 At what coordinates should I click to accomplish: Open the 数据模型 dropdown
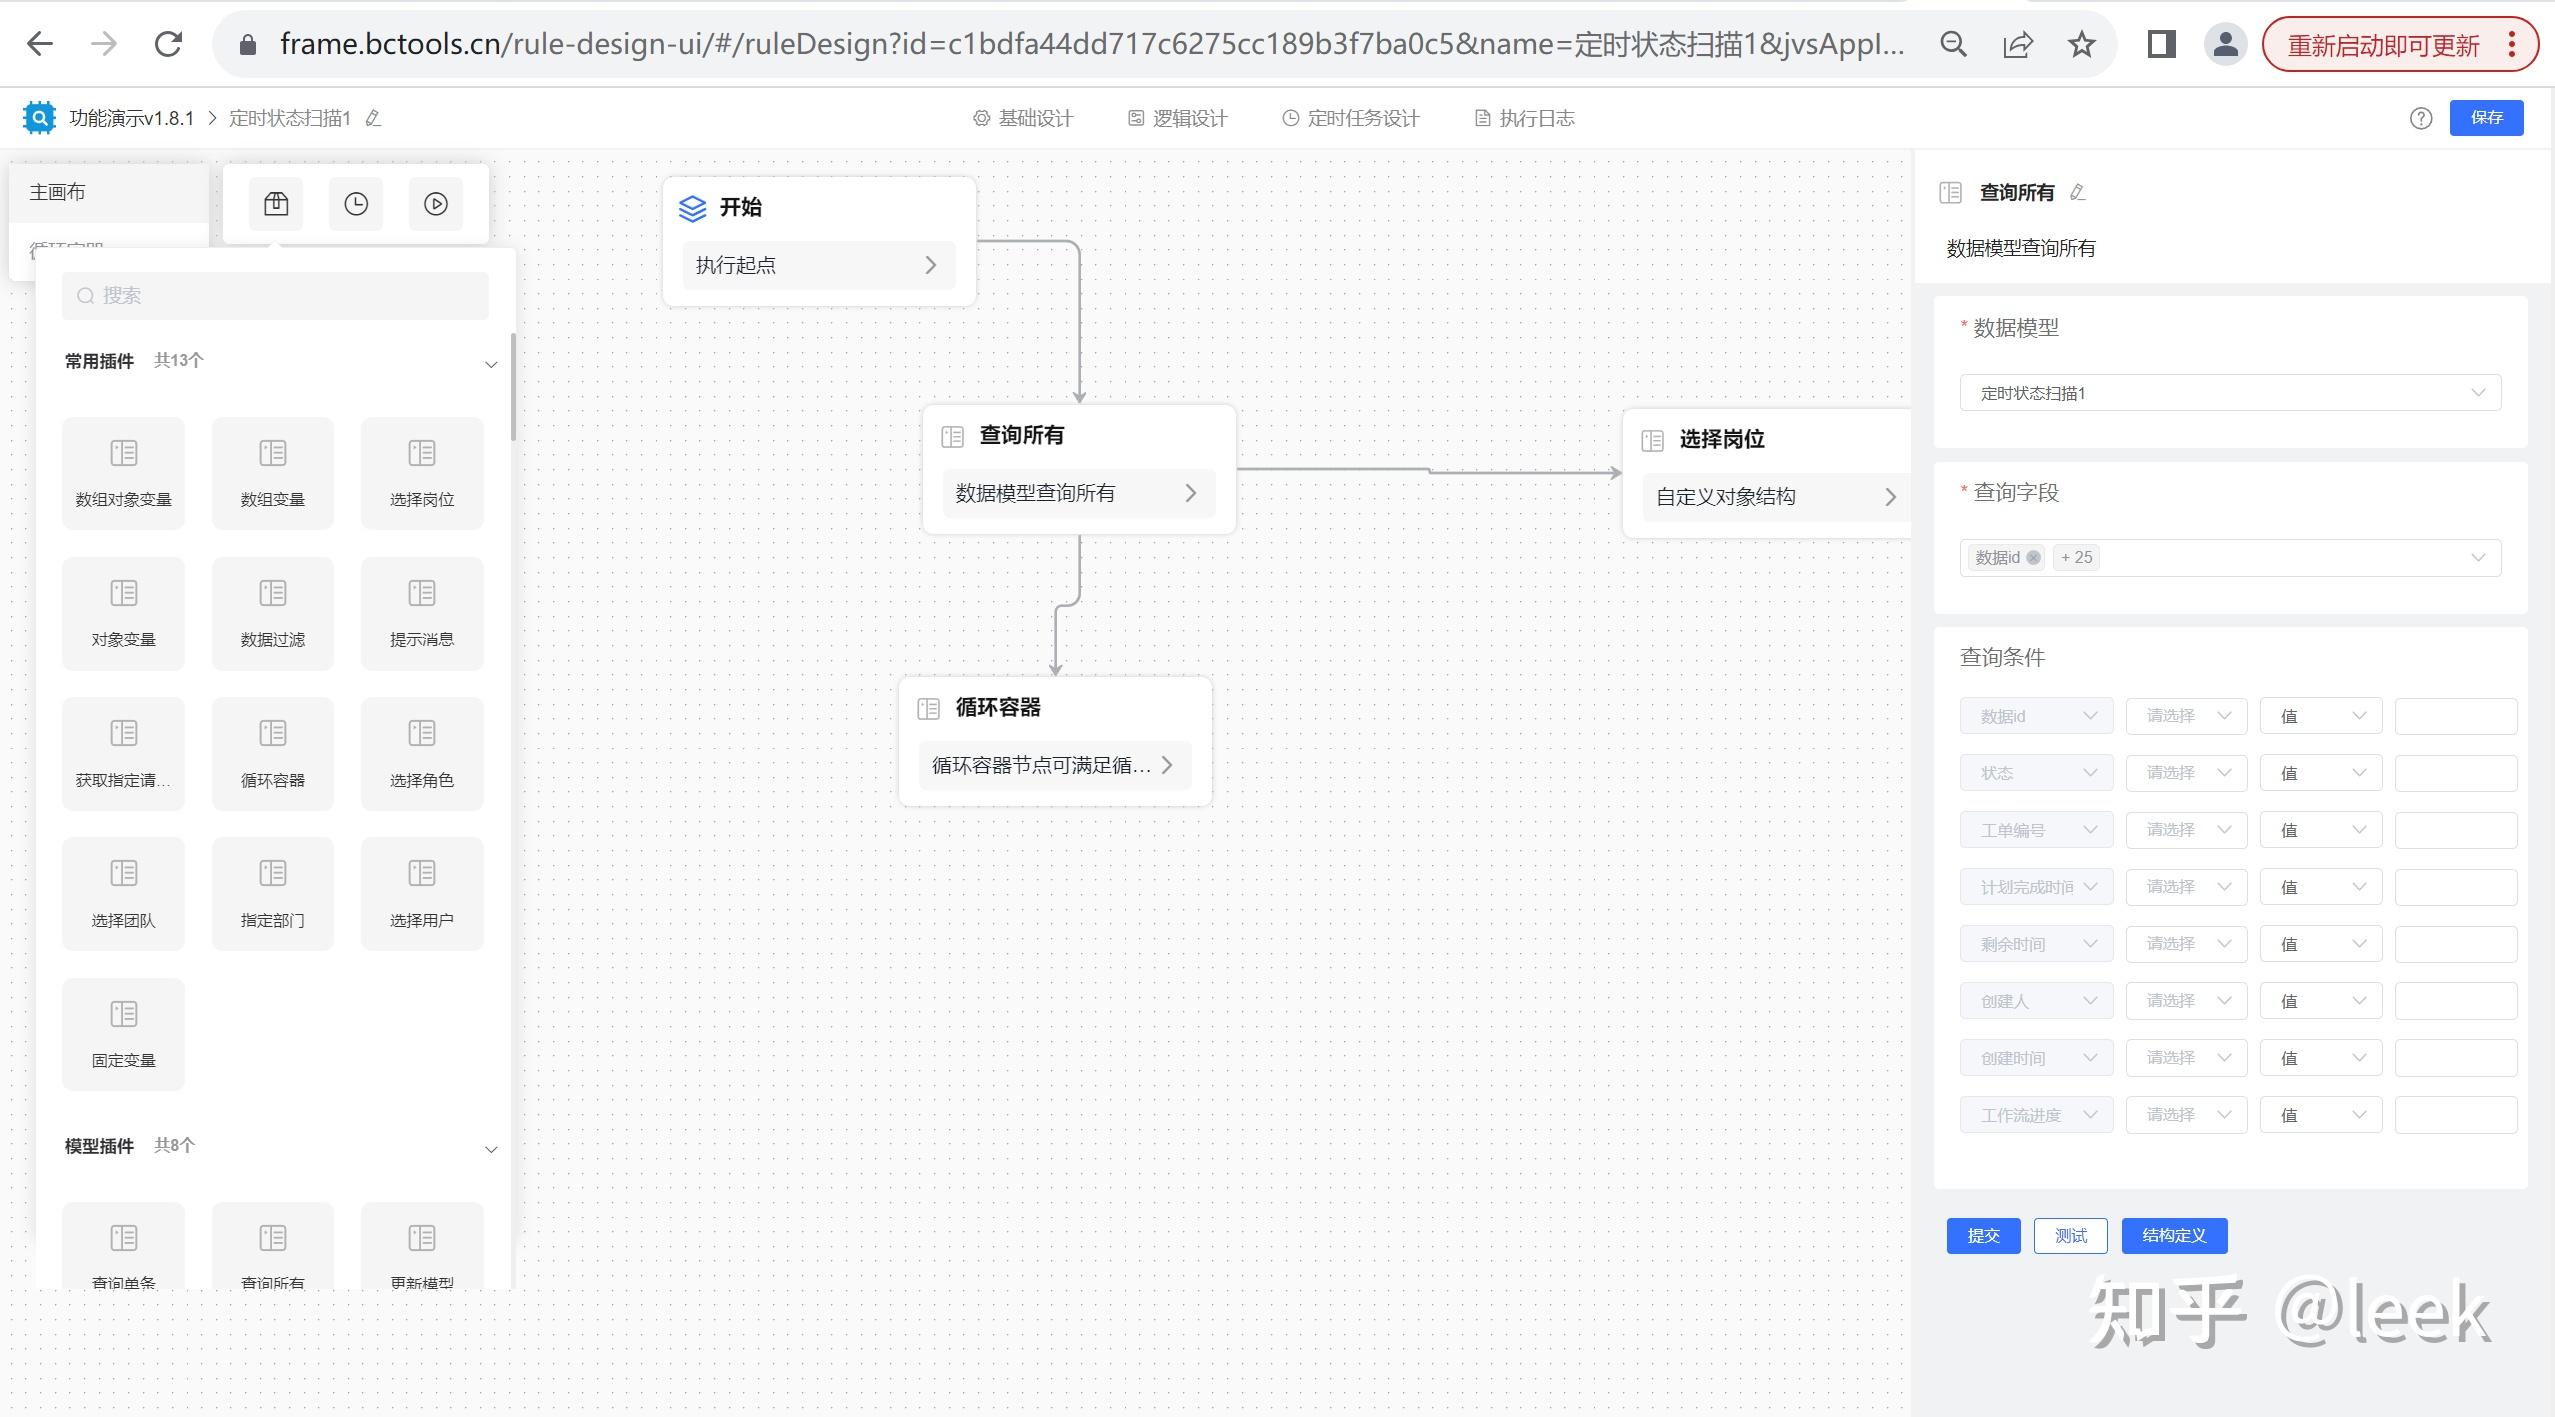2230,393
